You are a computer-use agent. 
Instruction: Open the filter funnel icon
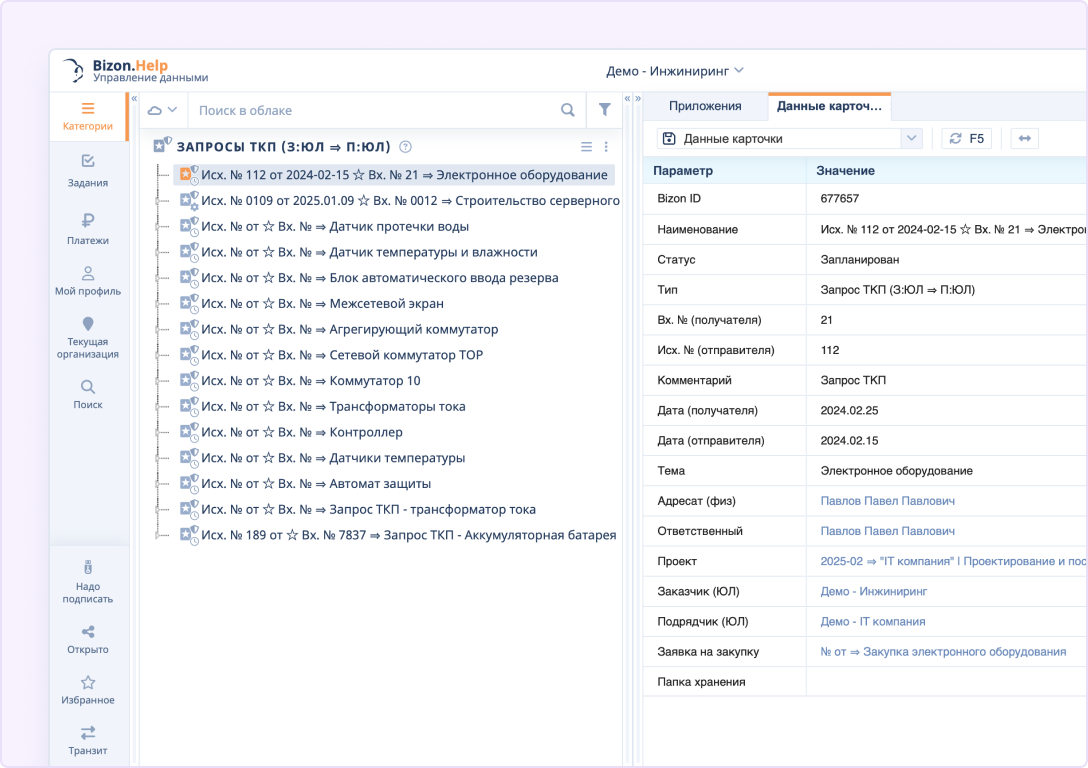point(604,110)
